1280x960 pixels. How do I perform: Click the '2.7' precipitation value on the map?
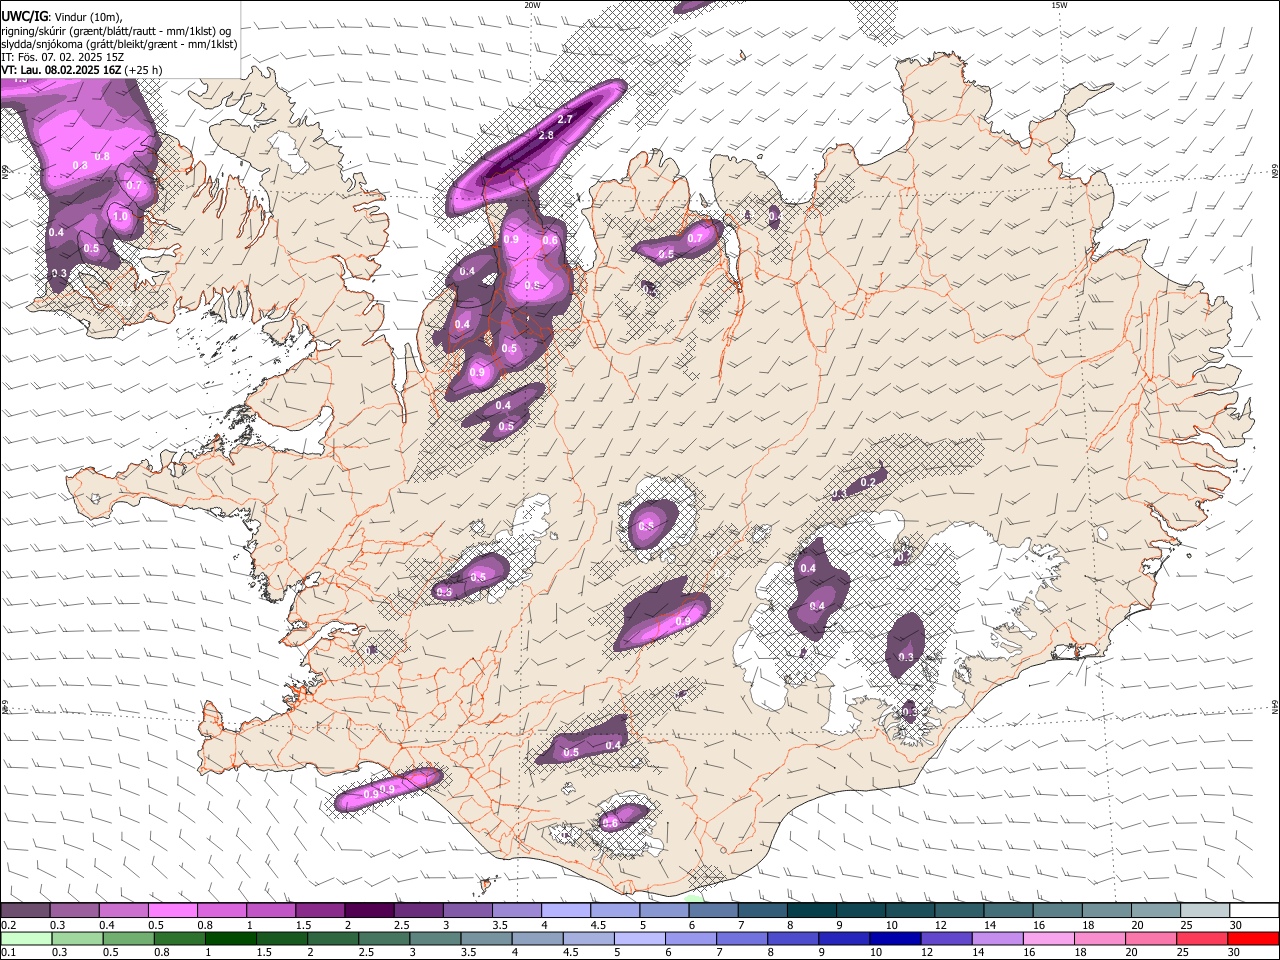tap(565, 119)
